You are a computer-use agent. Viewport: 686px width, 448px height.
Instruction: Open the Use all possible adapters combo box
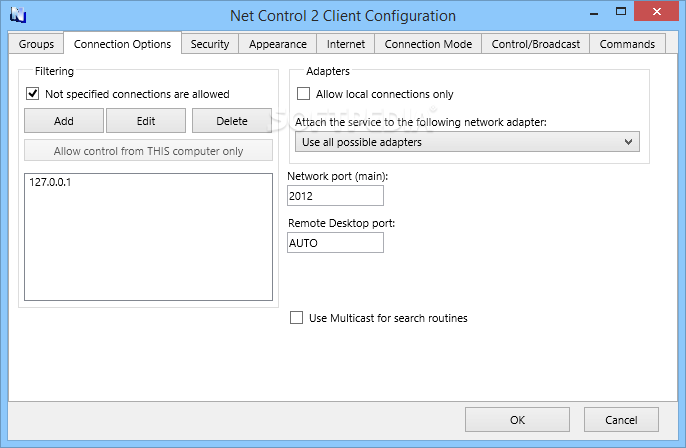[467, 142]
